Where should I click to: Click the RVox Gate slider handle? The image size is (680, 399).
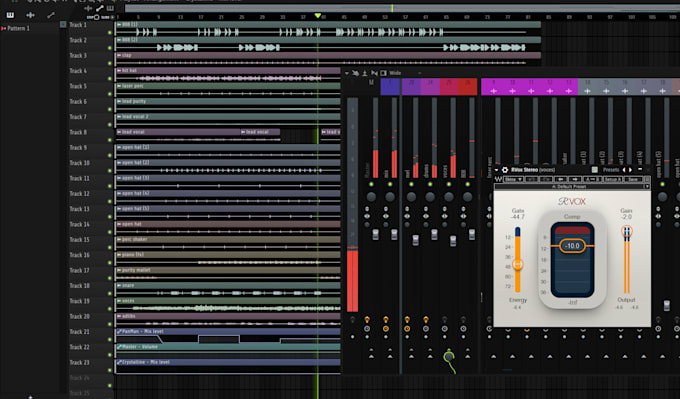[517, 264]
